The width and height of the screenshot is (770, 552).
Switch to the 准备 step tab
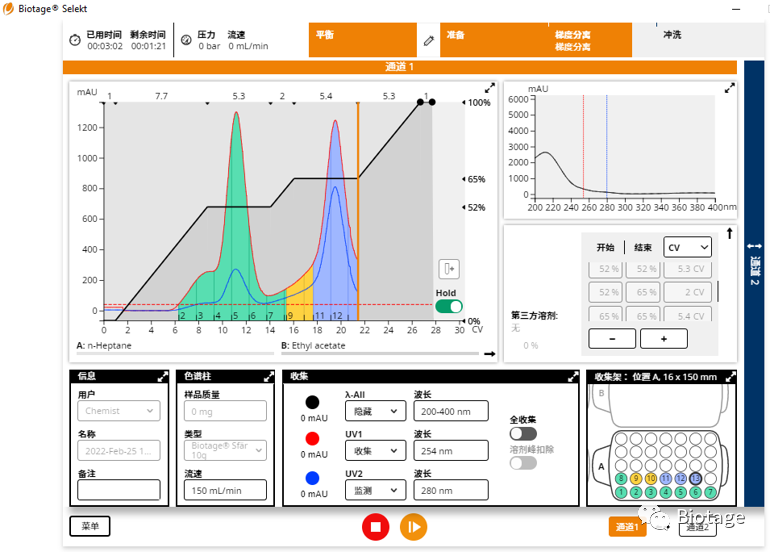494,40
